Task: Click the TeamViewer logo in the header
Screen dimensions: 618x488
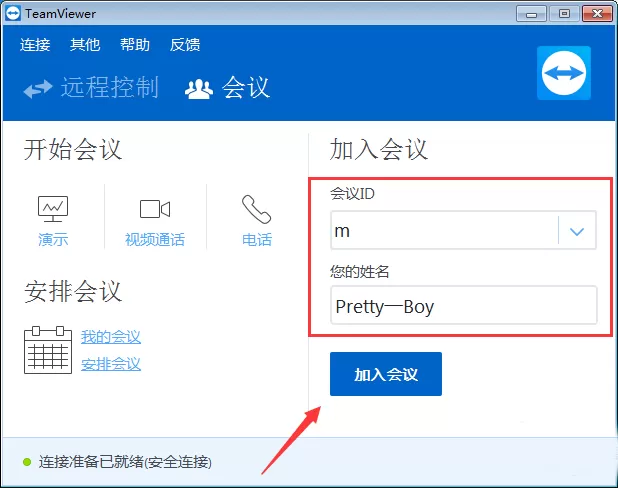Action: tap(564, 73)
